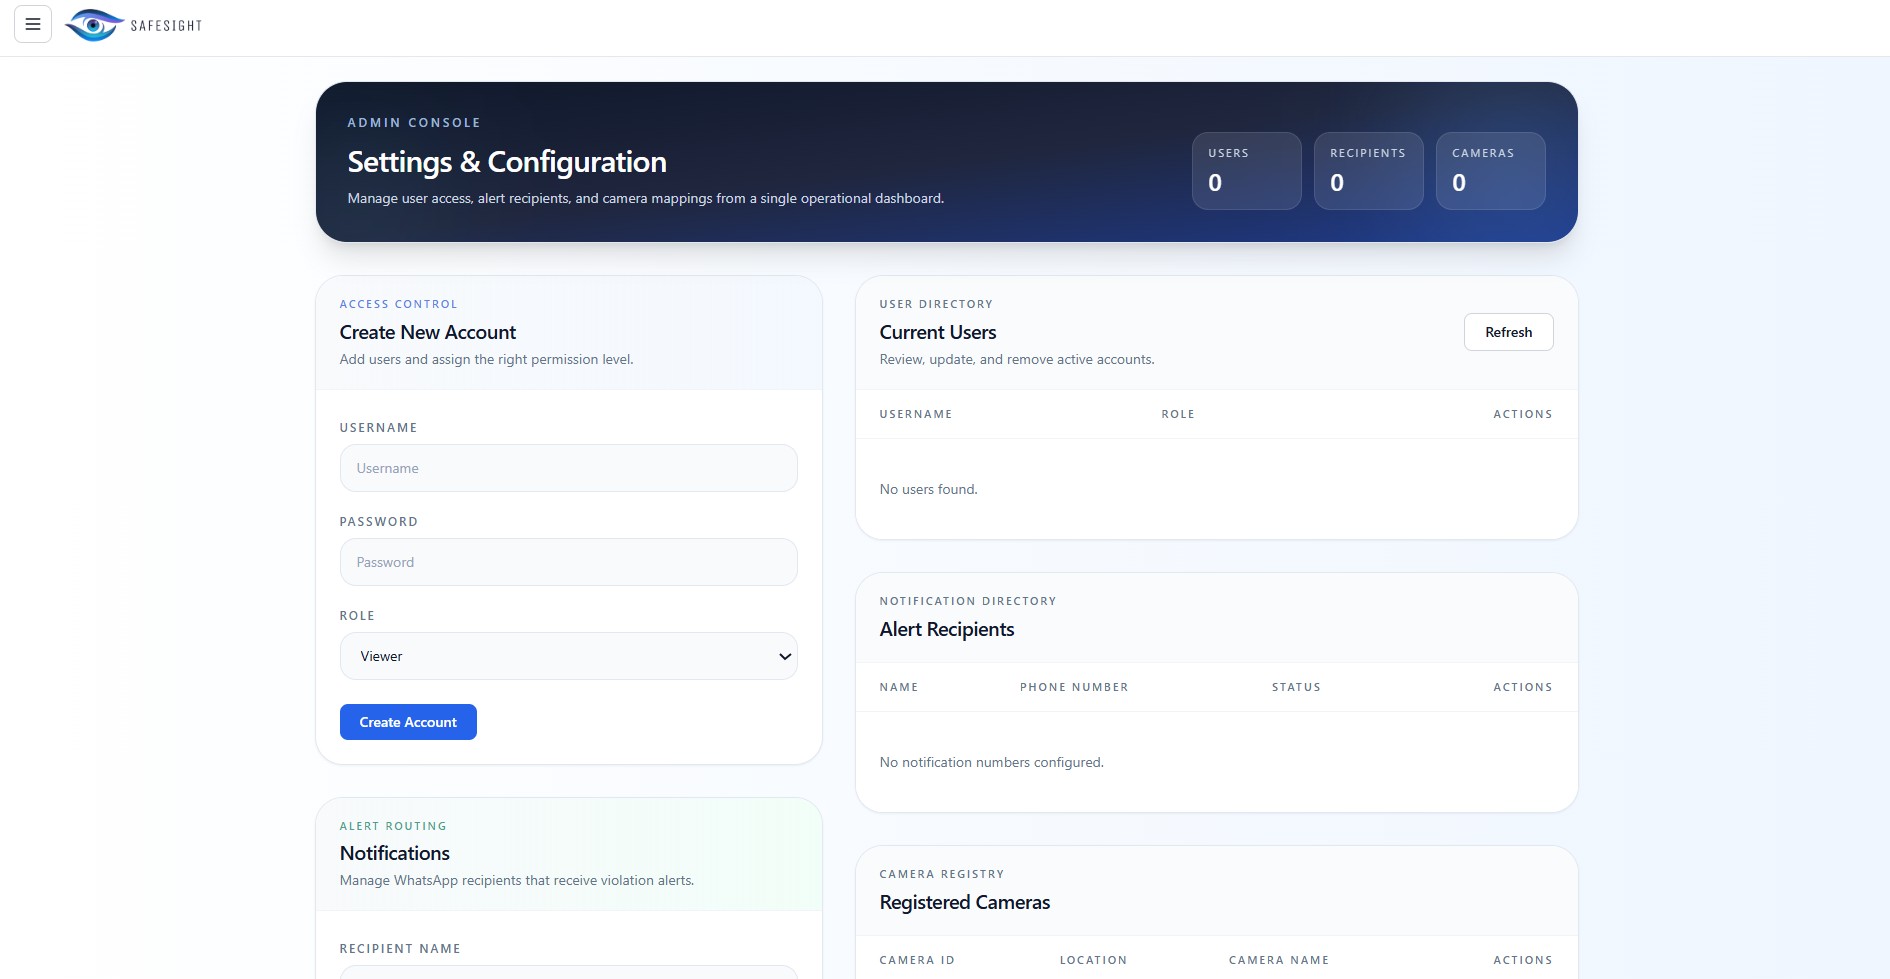Screen dimensions: 1890x979
Task: Click the Admin Console label
Action: point(414,123)
